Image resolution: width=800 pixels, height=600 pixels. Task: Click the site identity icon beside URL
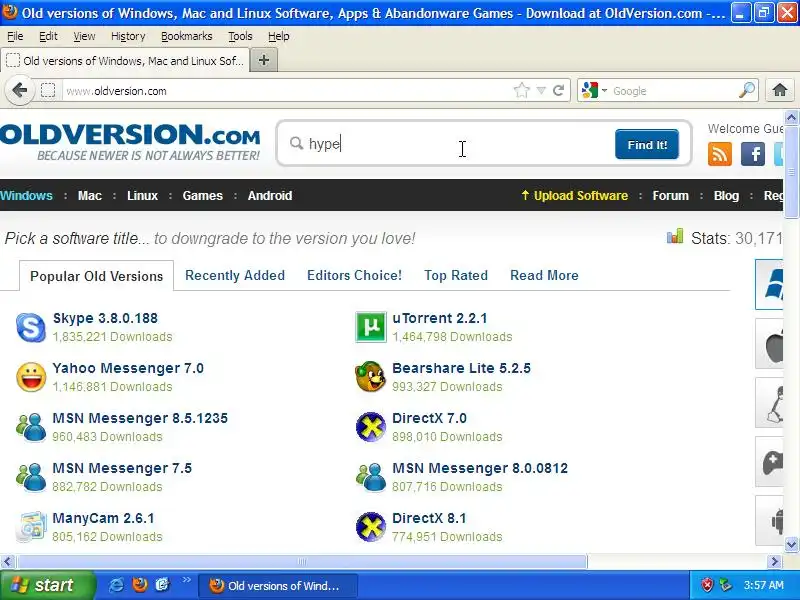click(x=48, y=91)
